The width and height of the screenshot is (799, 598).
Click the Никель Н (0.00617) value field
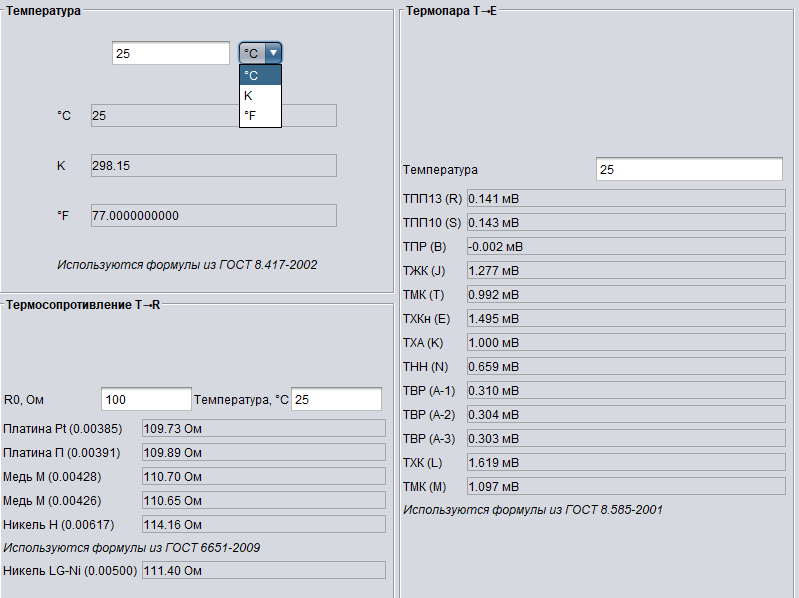click(x=263, y=524)
